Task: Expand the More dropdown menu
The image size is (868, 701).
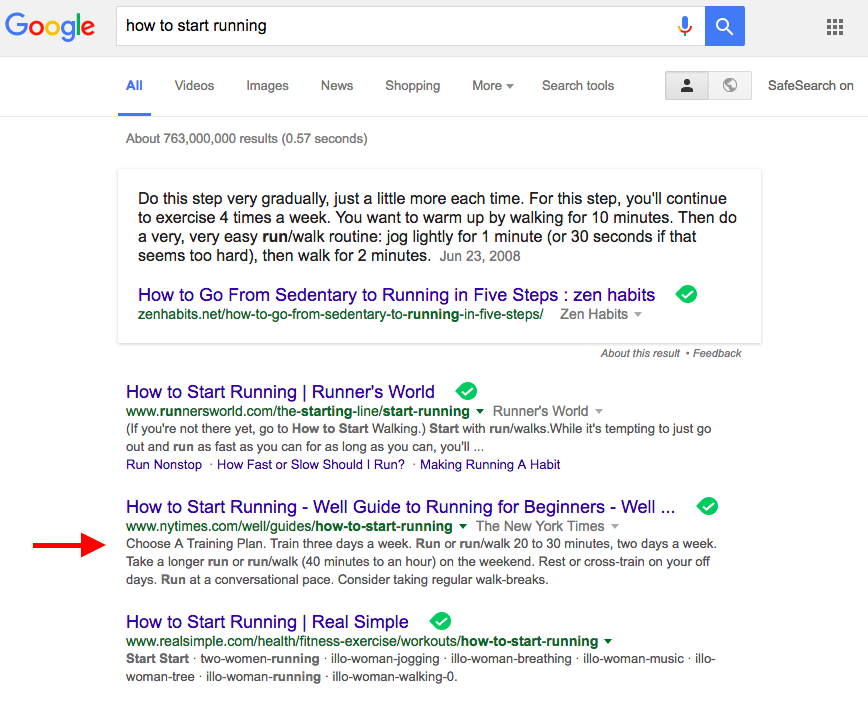Action: [x=493, y=86]
